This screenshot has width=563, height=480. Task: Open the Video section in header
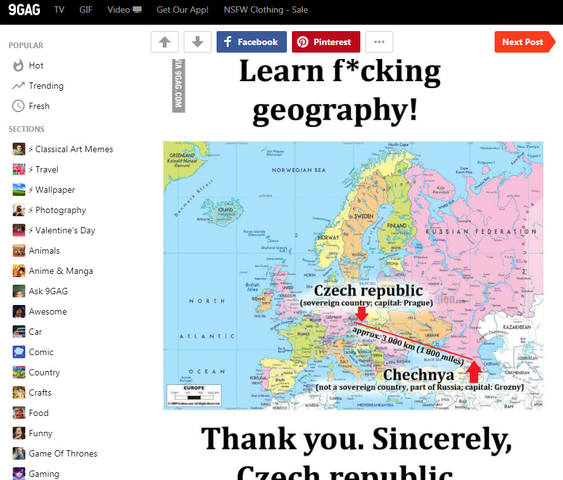[124, 10]
